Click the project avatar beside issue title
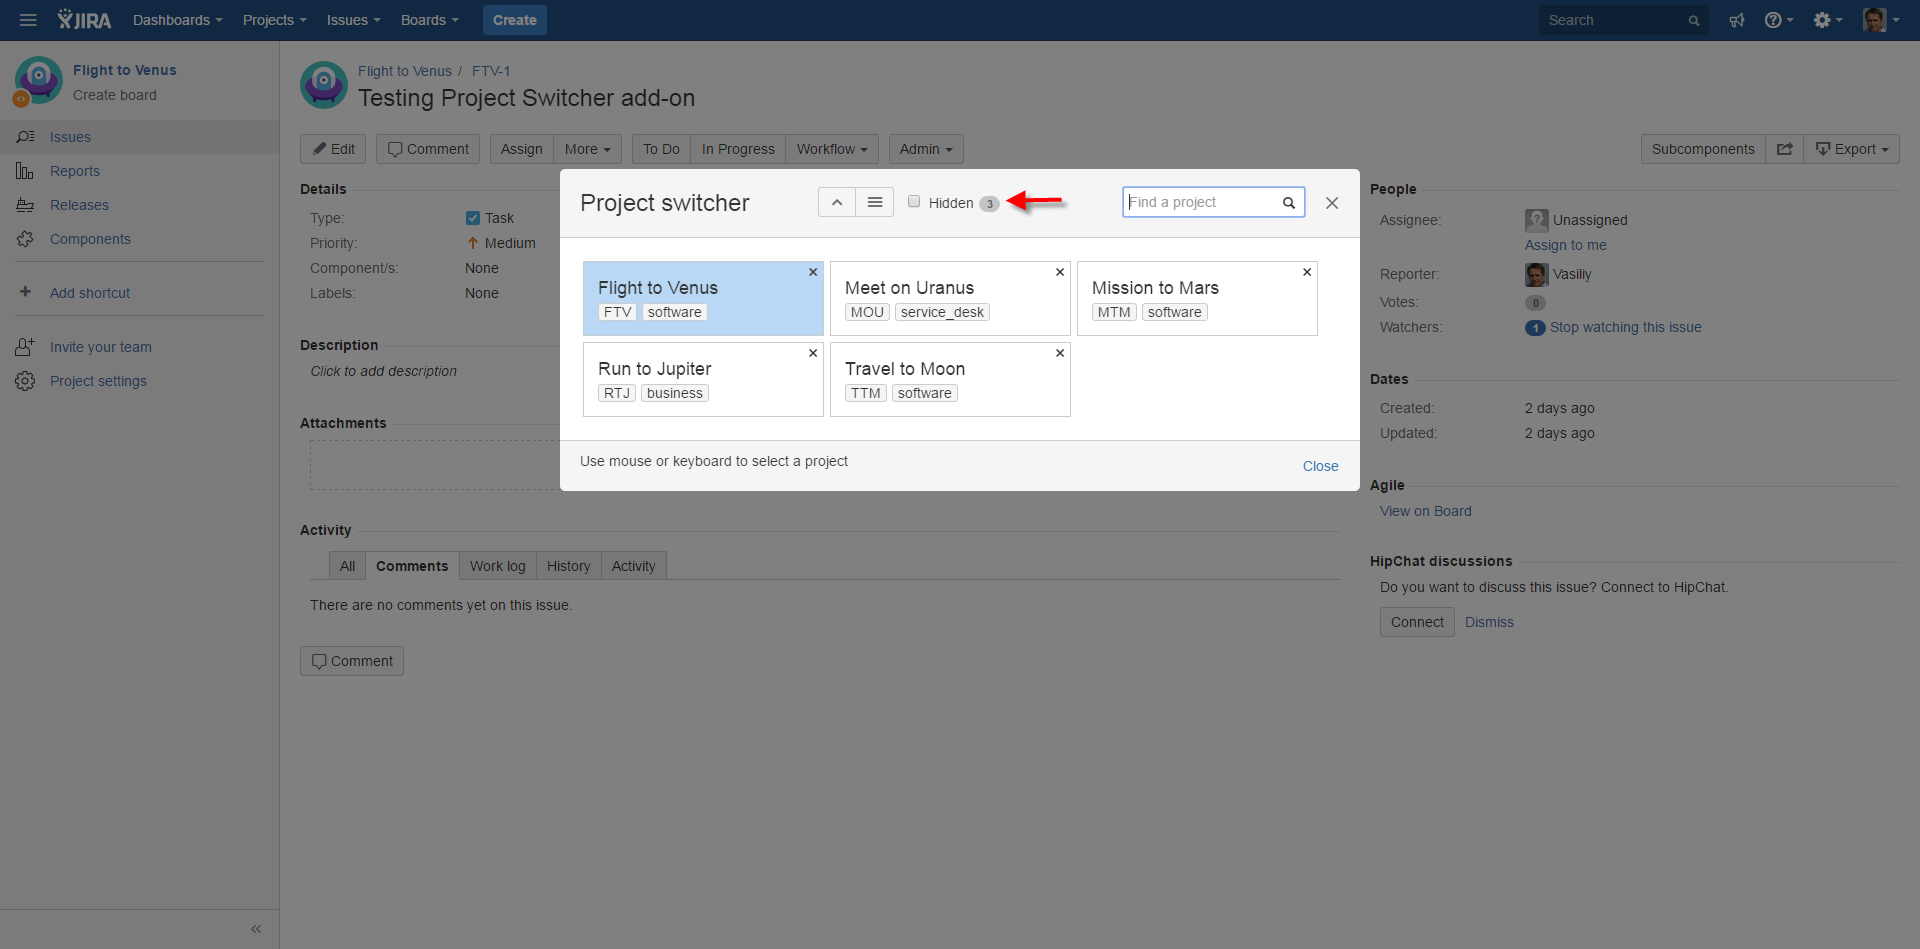 point(324,85)
